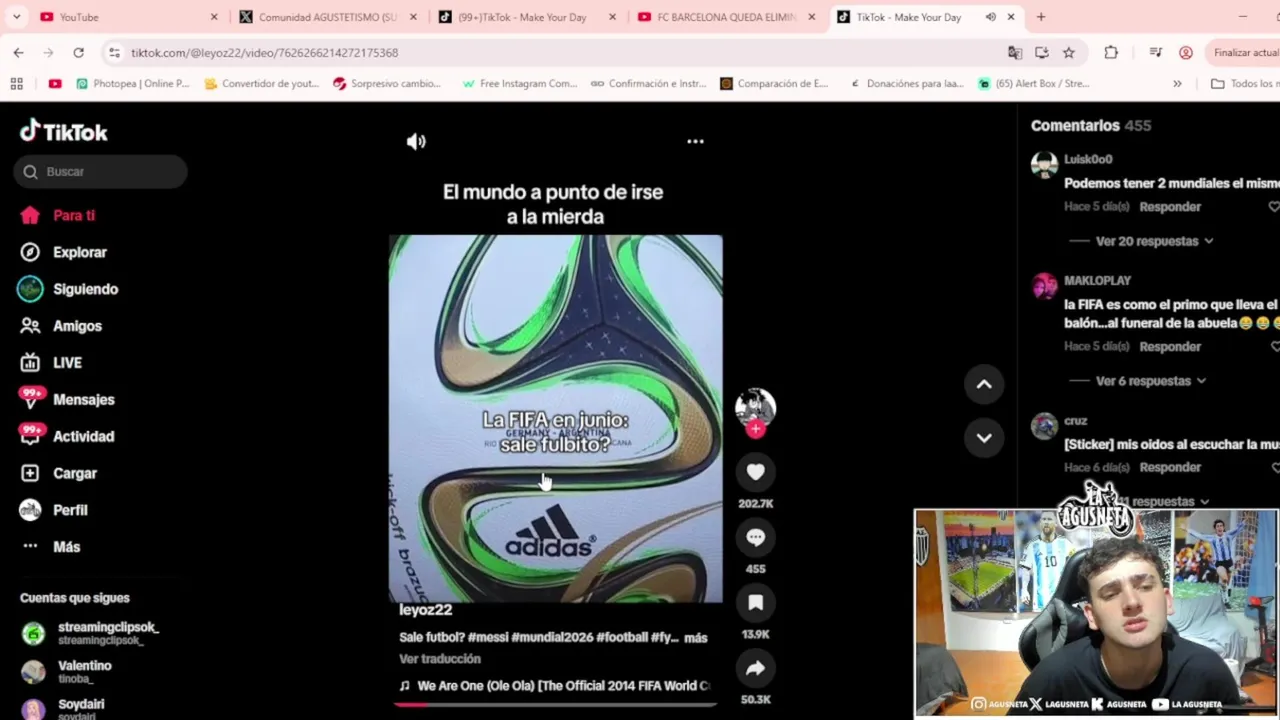
Task: Reply to MAKLOPLAY's comment
Action: 1170,347
